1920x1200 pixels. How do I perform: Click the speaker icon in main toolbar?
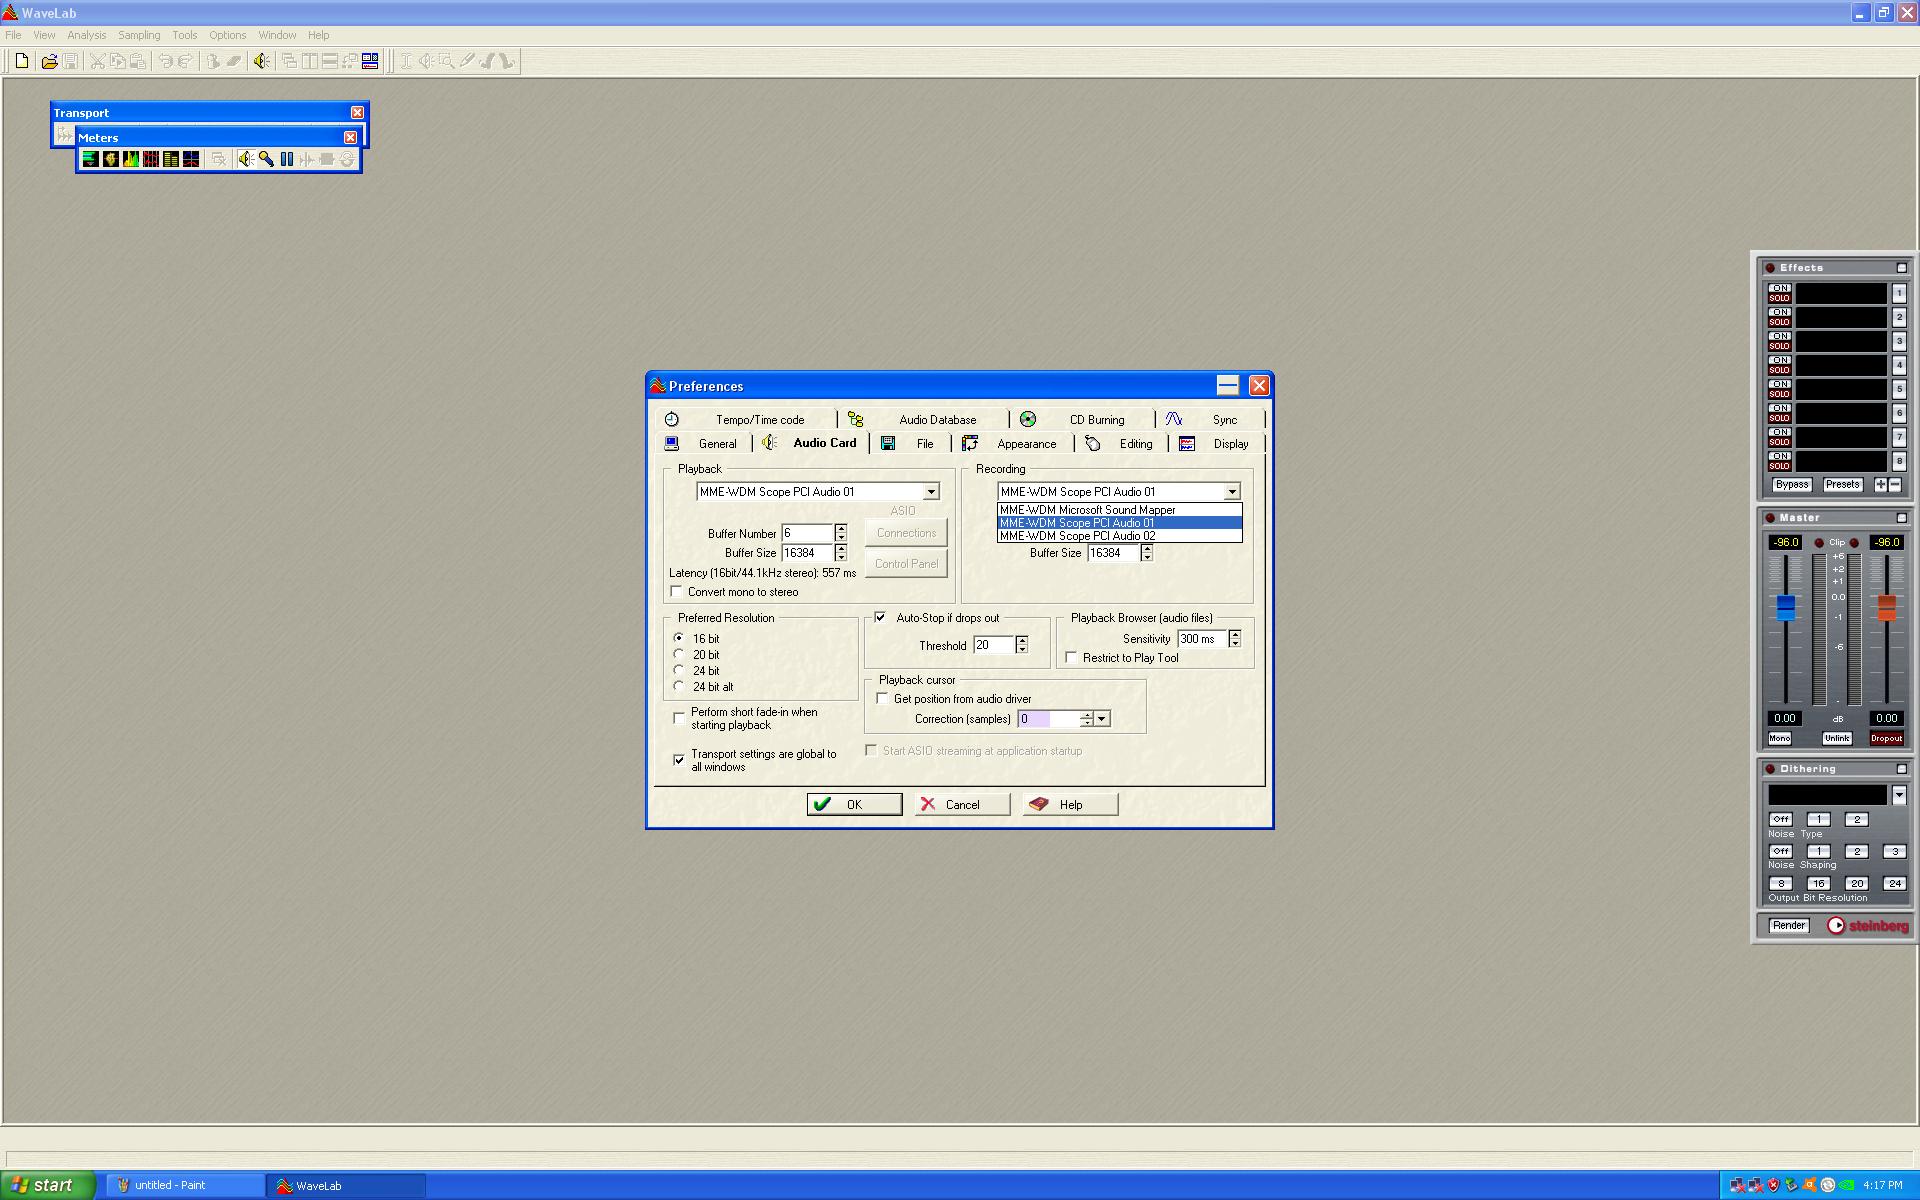tap(261, 61)
